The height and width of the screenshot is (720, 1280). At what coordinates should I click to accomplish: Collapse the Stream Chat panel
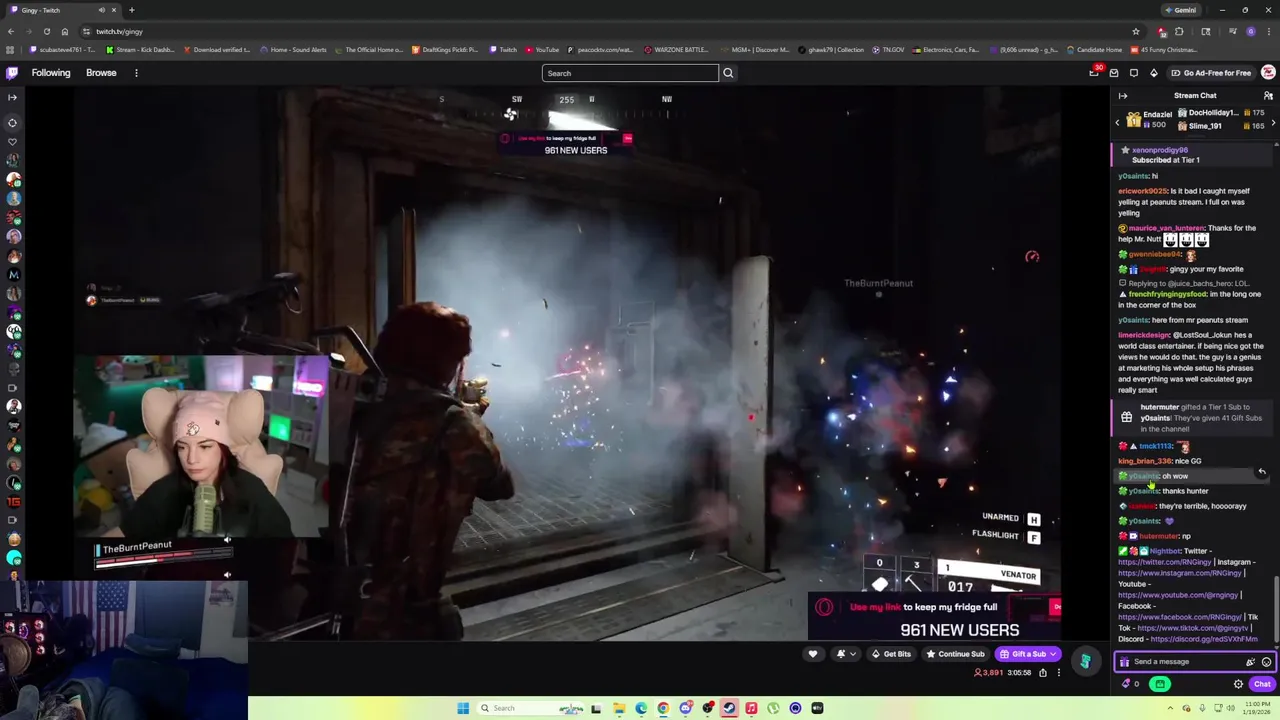click(x=1123, y=96)
